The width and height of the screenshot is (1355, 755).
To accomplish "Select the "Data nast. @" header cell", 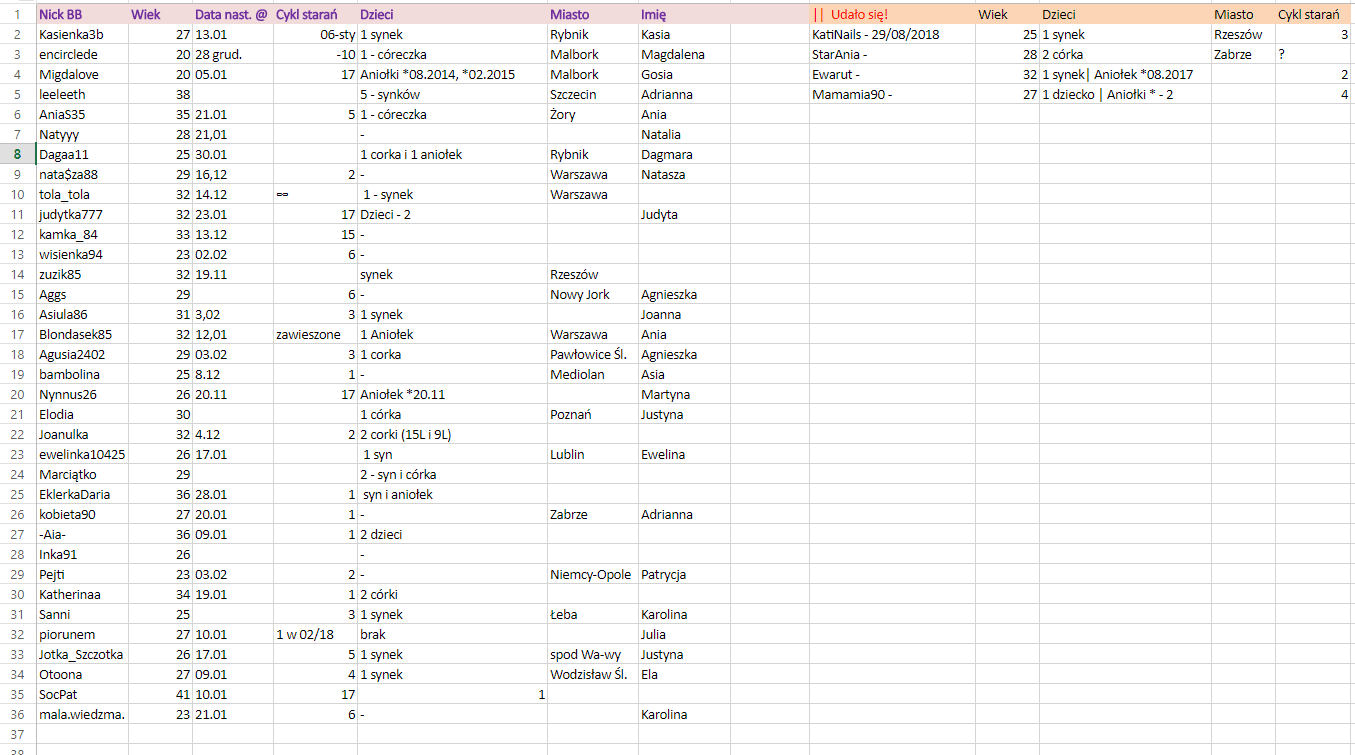I will [x=231, y=15].
